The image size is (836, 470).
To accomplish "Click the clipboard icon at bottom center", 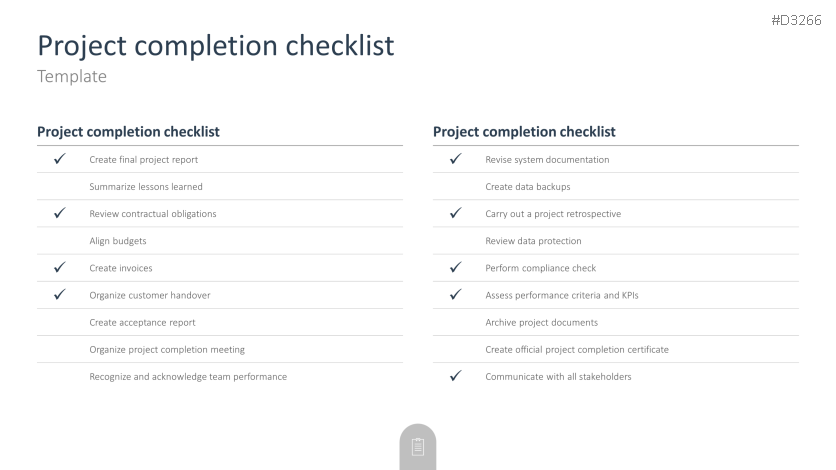I will (418, 446).
